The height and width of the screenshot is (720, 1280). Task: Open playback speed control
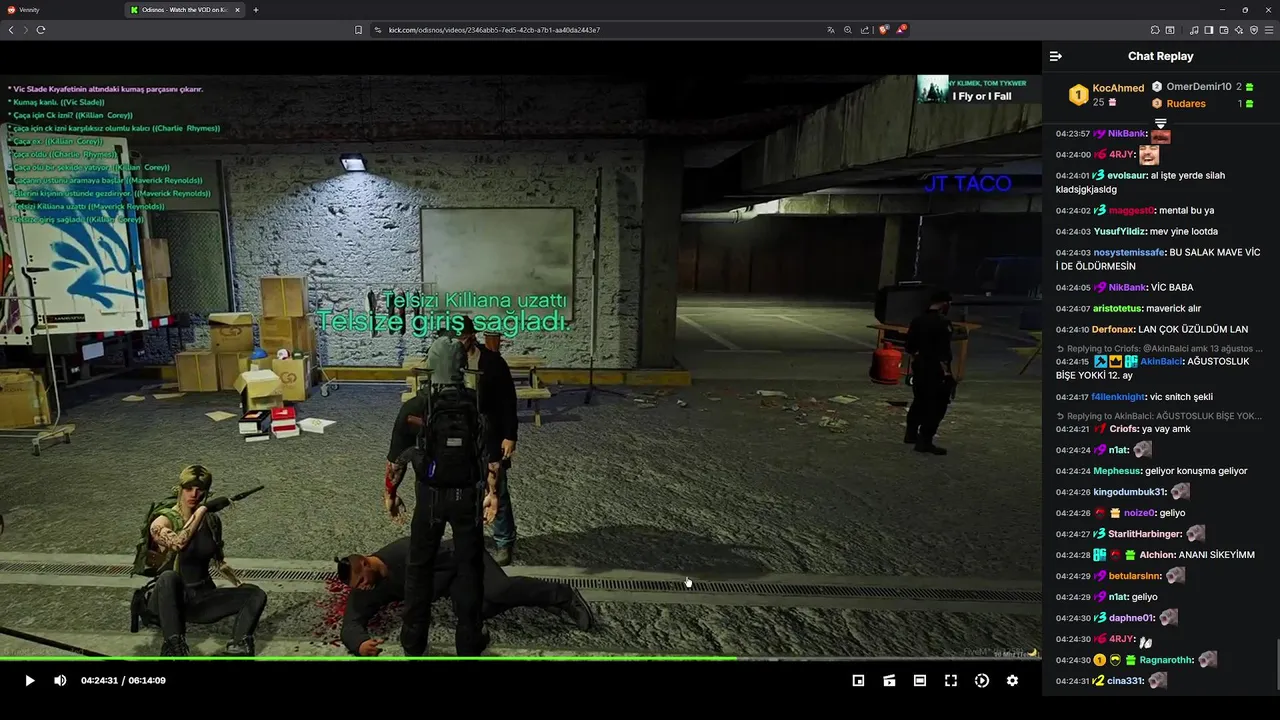982,680
